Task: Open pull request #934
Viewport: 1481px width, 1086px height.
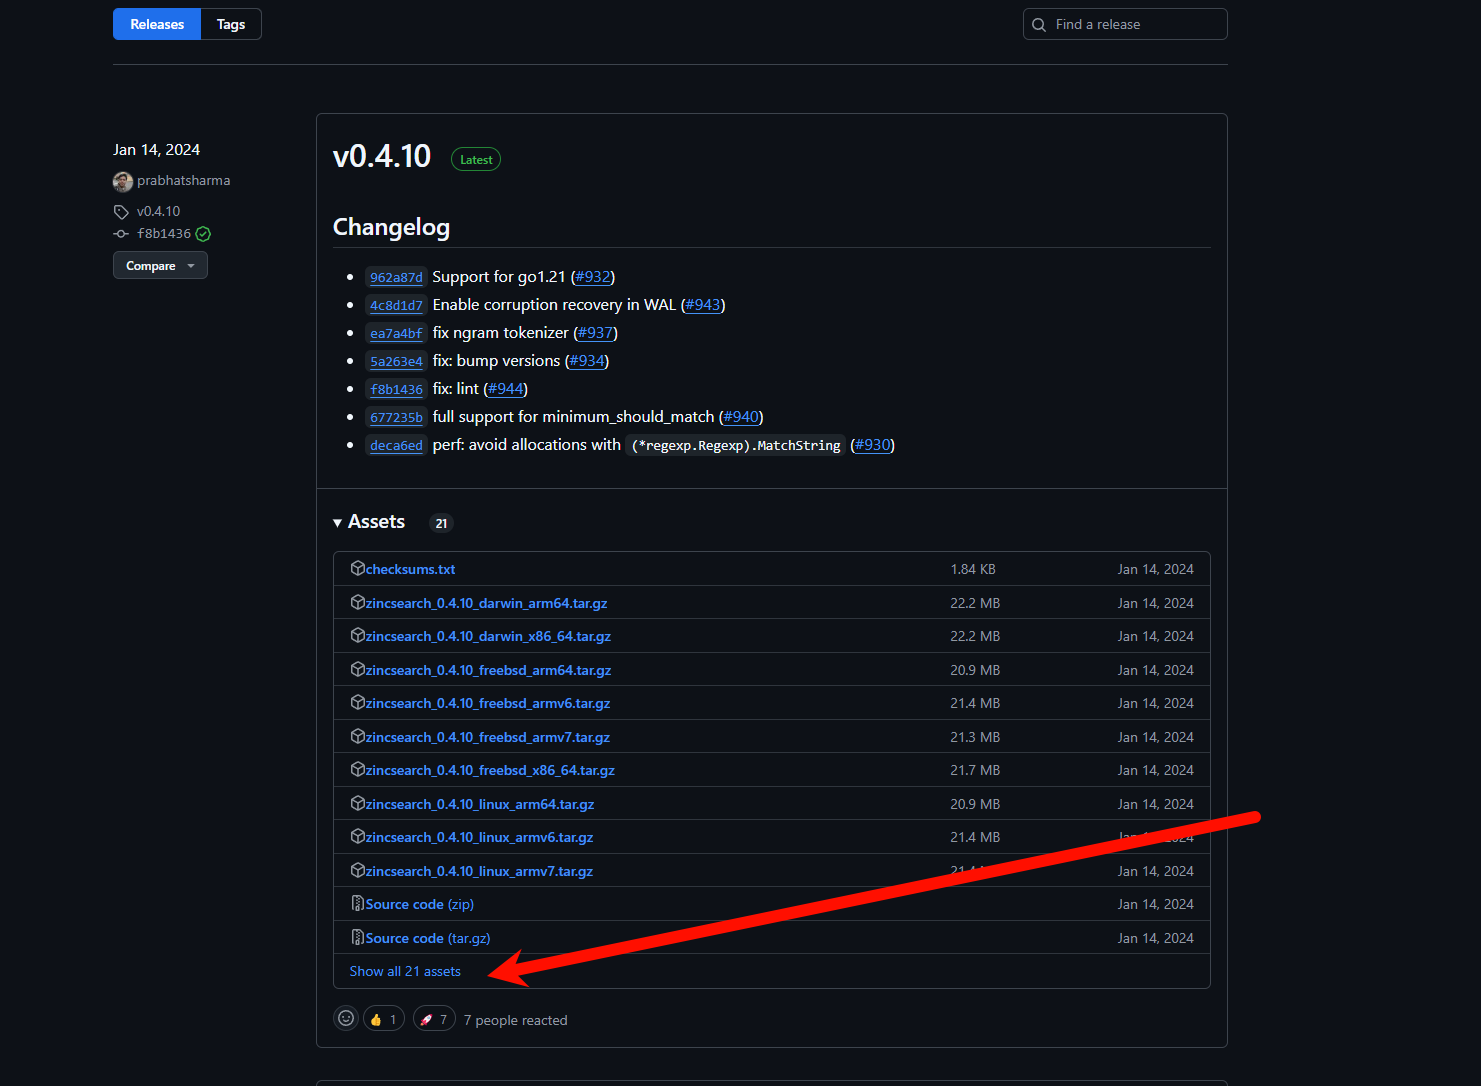Action: (587, 361)
